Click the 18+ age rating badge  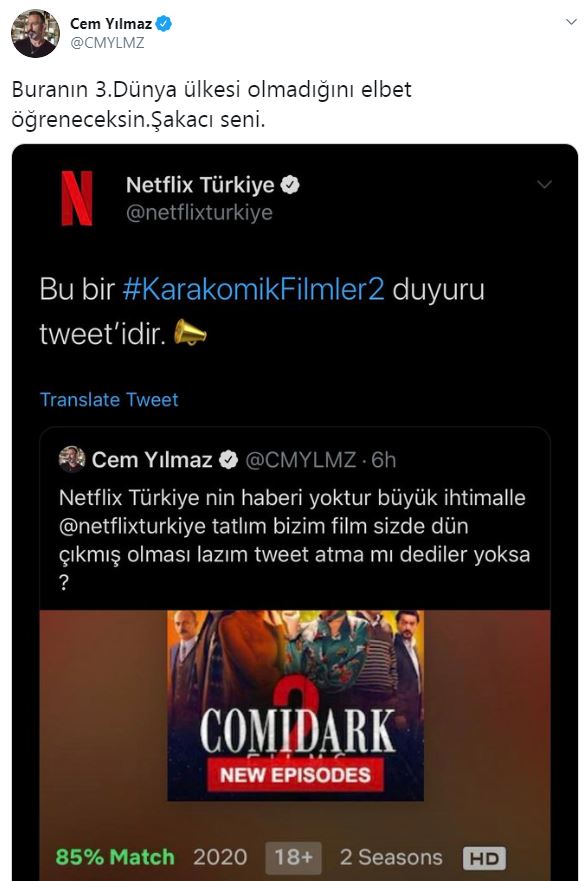pyautogui.click(x=293, y=857)
